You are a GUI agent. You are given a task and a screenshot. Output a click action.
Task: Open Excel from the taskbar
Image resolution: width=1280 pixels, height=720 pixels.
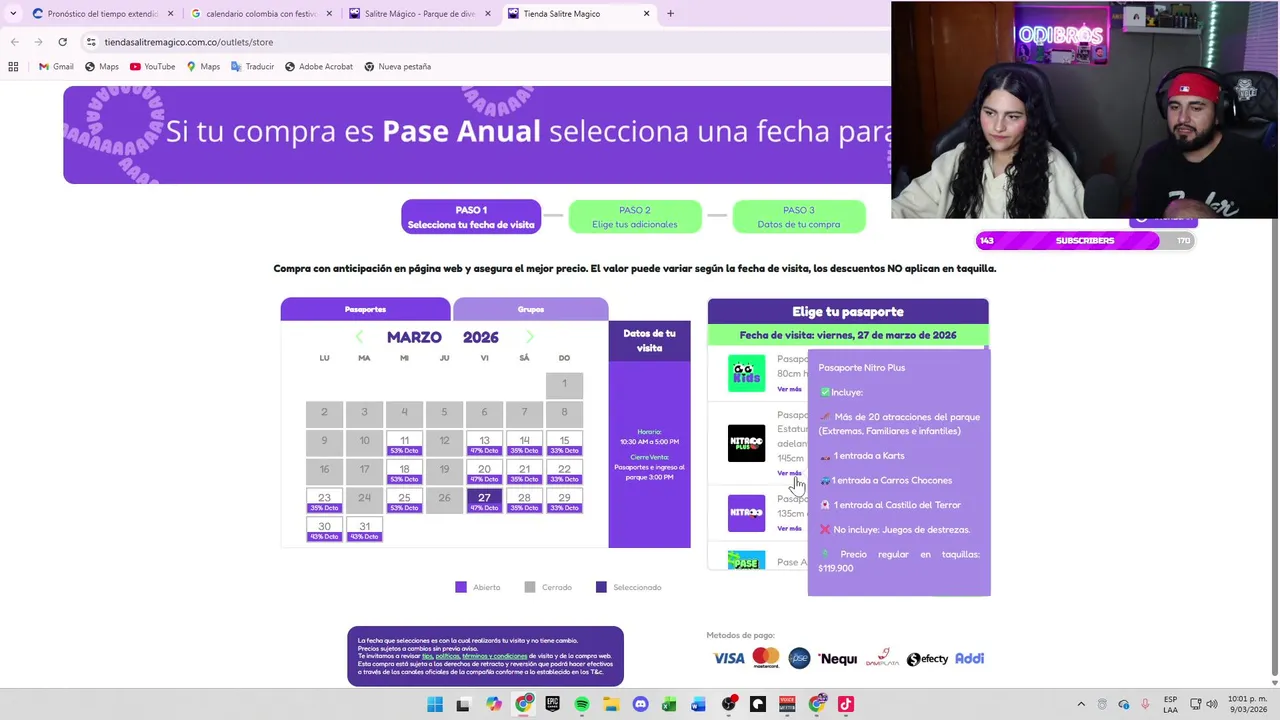click(669, 704)
